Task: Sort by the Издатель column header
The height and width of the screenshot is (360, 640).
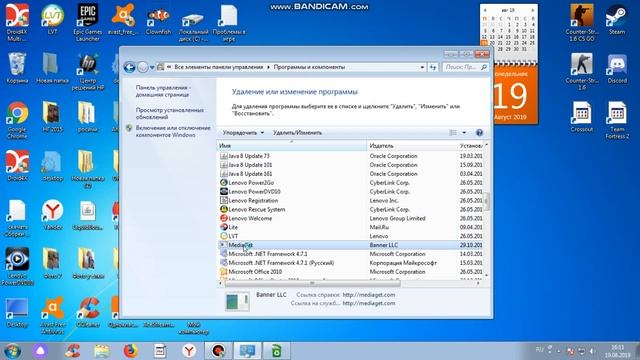Action: point(412,146)
